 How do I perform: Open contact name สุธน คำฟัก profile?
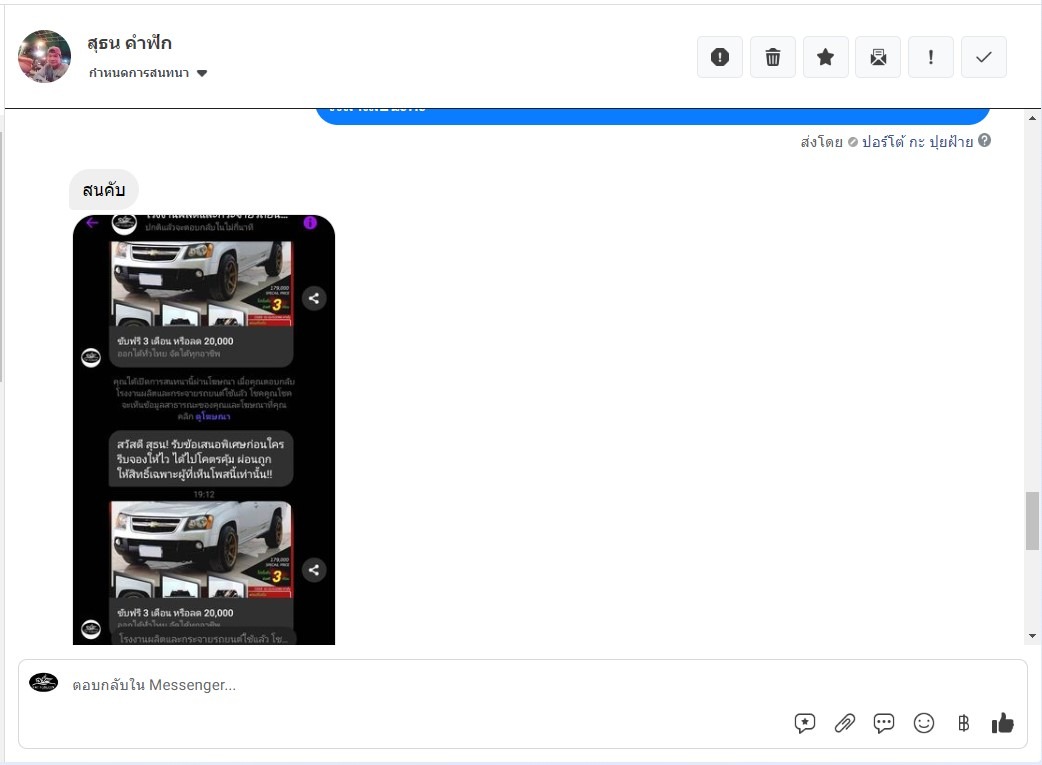click(x=130, y=43)
